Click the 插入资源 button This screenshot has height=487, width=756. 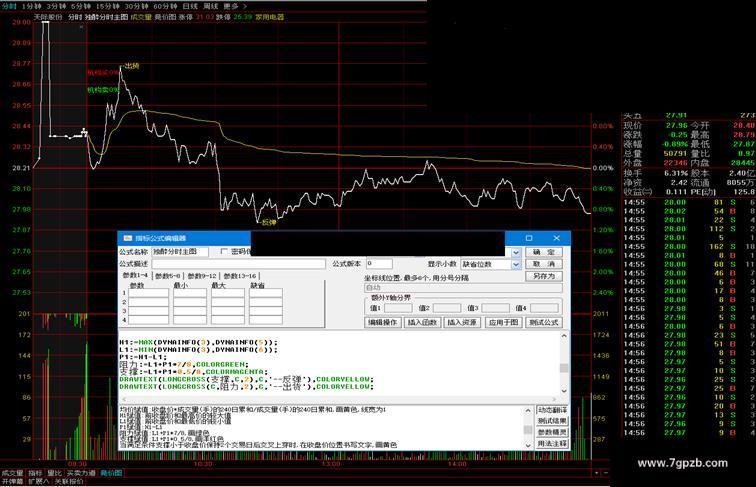(462, 322)
